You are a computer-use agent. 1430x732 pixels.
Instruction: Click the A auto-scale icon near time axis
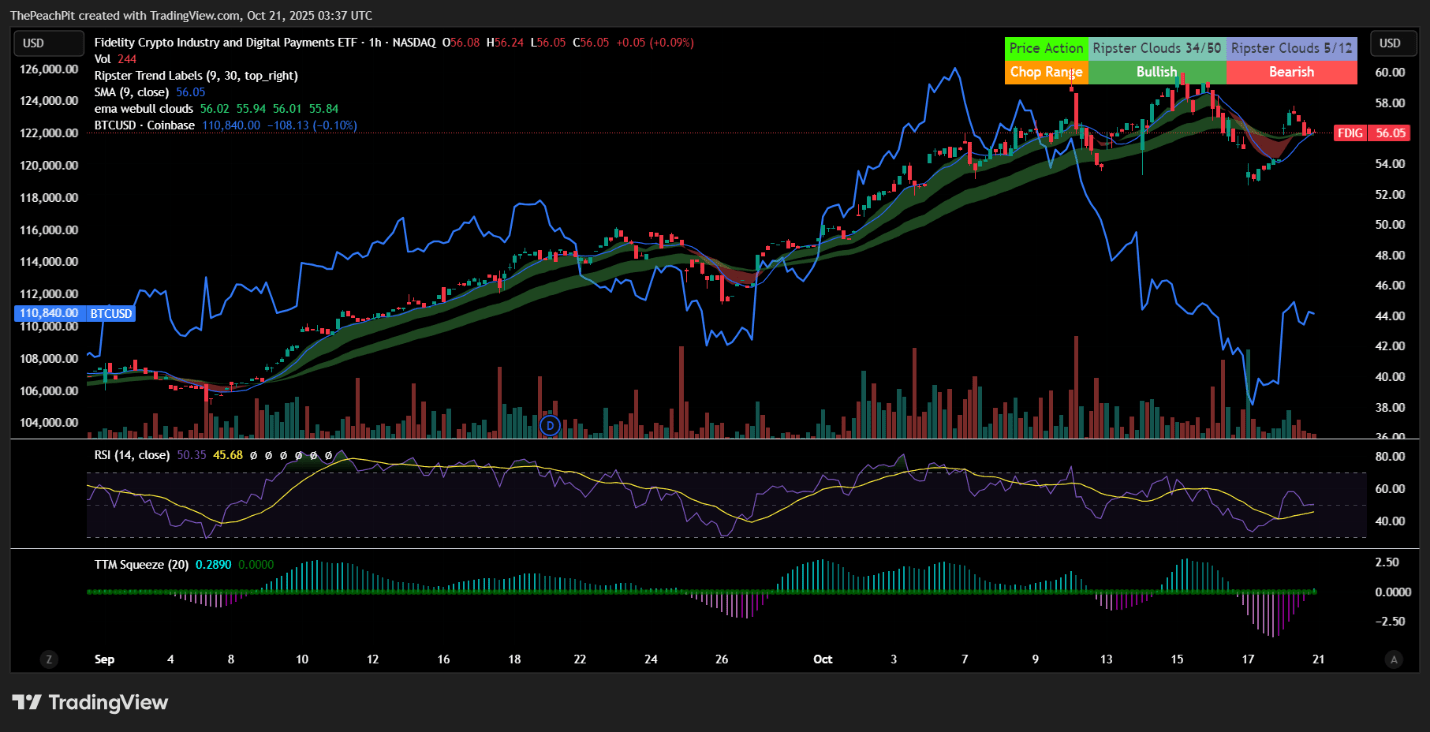click(1394, 659)
